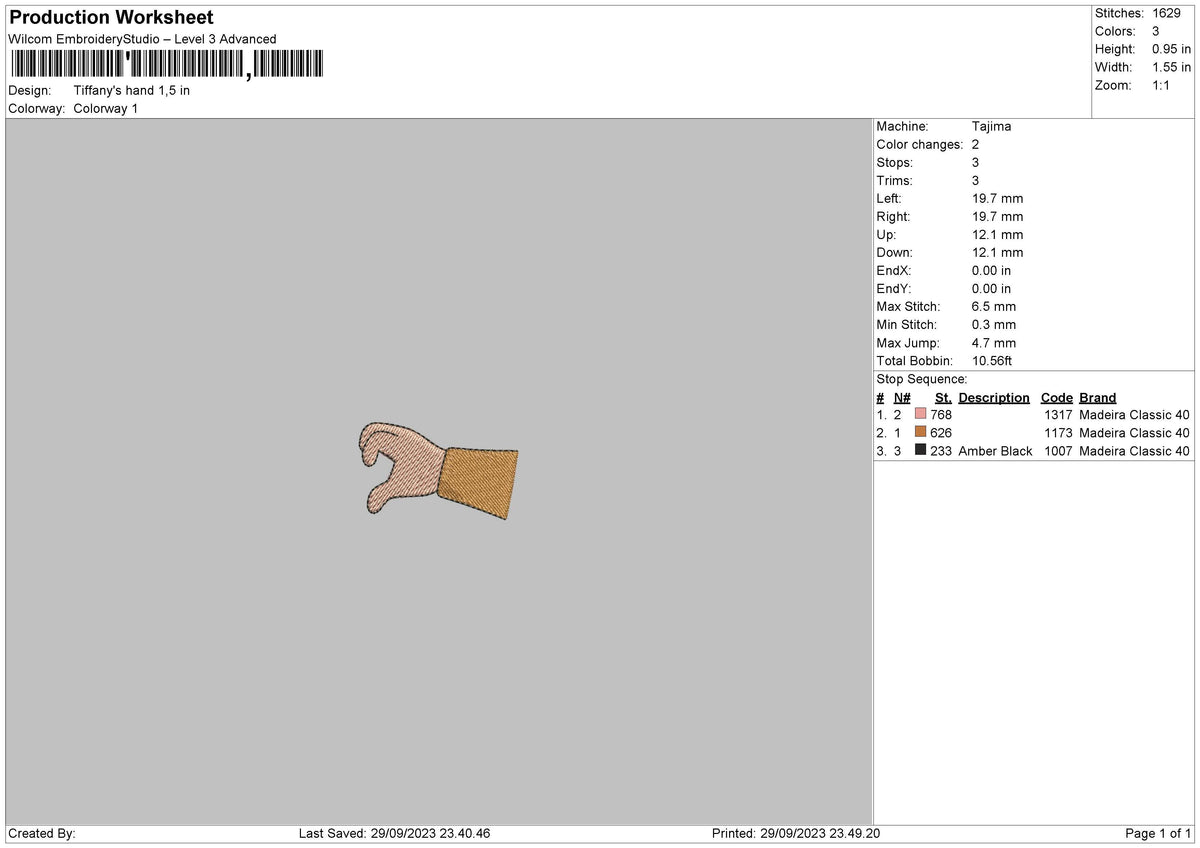Select the 'Up:' row value 12.1 mm
1200x848 pixels.
pos(997,234)
